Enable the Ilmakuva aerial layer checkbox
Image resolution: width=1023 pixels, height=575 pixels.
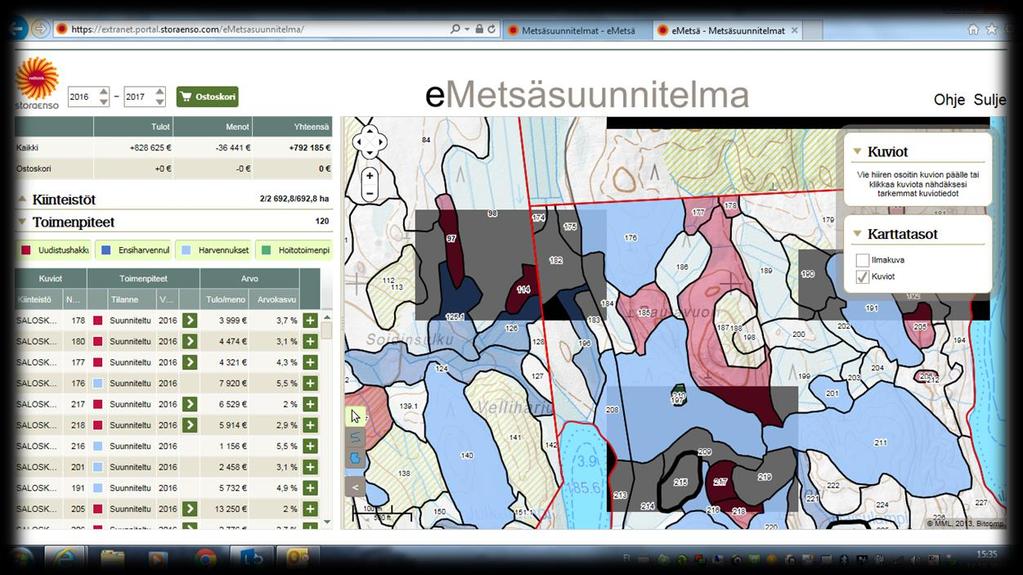(x=863, y=260)
